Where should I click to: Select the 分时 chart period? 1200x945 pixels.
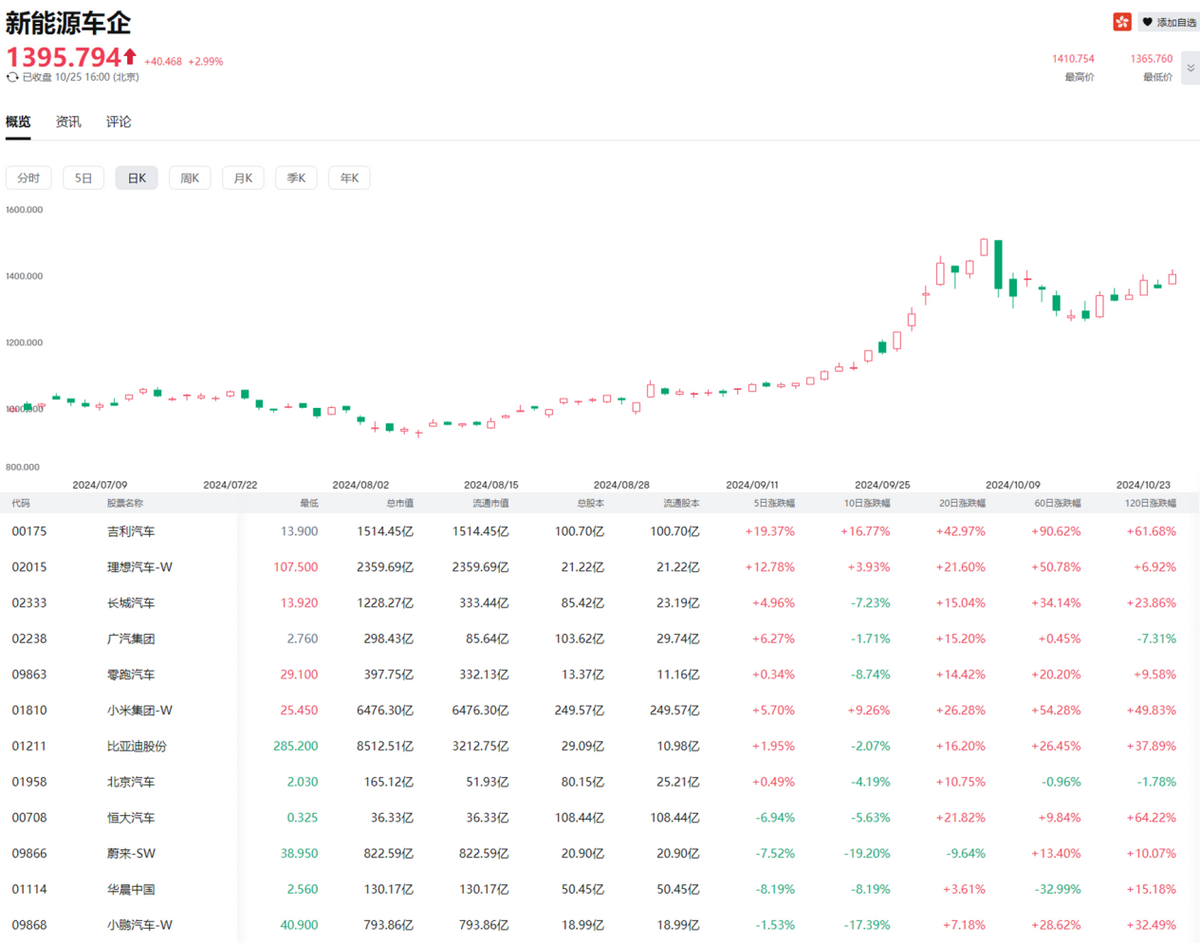pyautogui.click(x=28, y=178)
